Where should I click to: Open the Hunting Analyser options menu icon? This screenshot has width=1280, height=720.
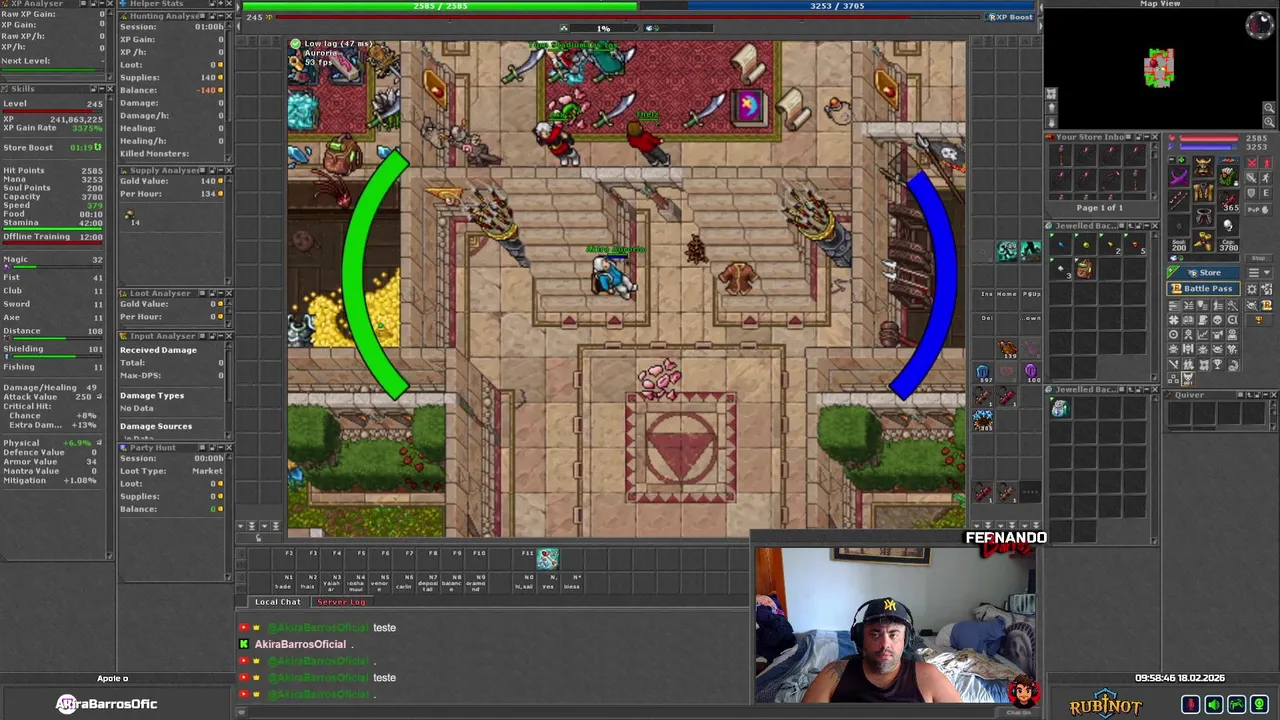(x=202, y=16)
